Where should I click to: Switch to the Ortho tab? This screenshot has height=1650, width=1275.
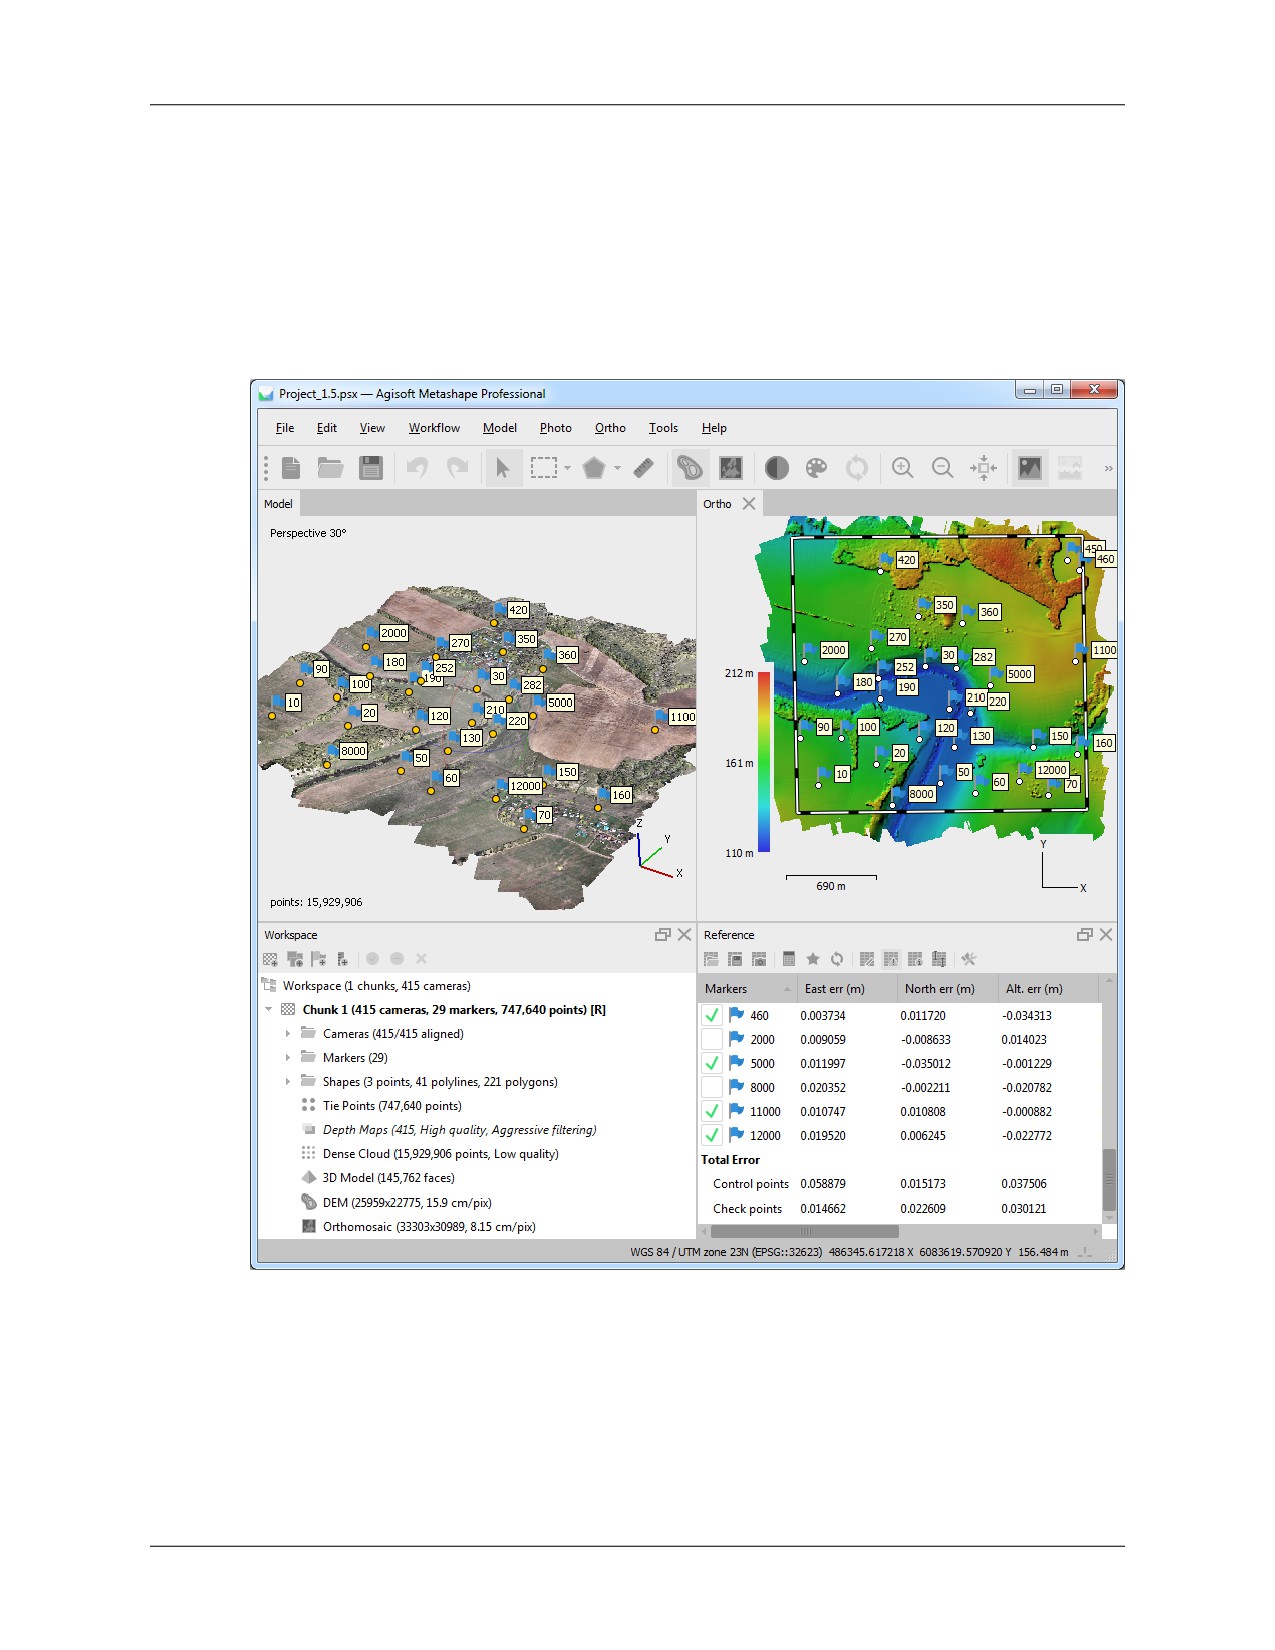717,504
